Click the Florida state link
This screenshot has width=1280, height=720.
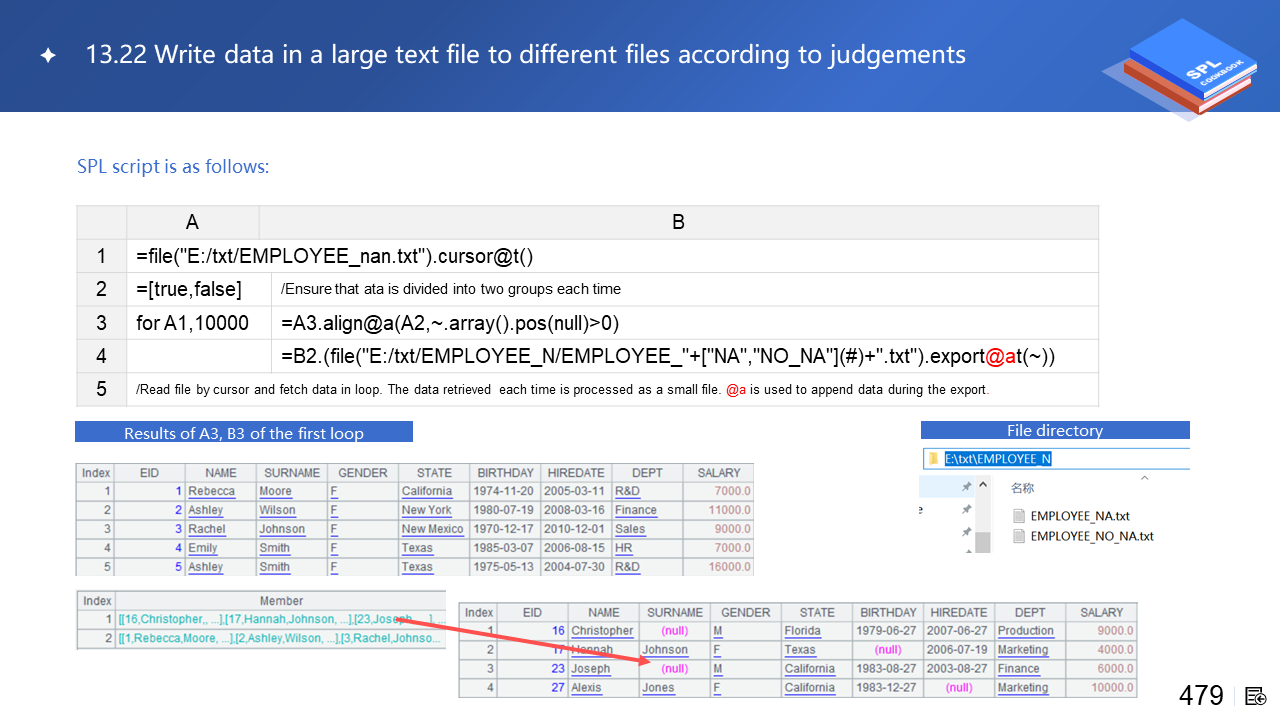point(802,631)
